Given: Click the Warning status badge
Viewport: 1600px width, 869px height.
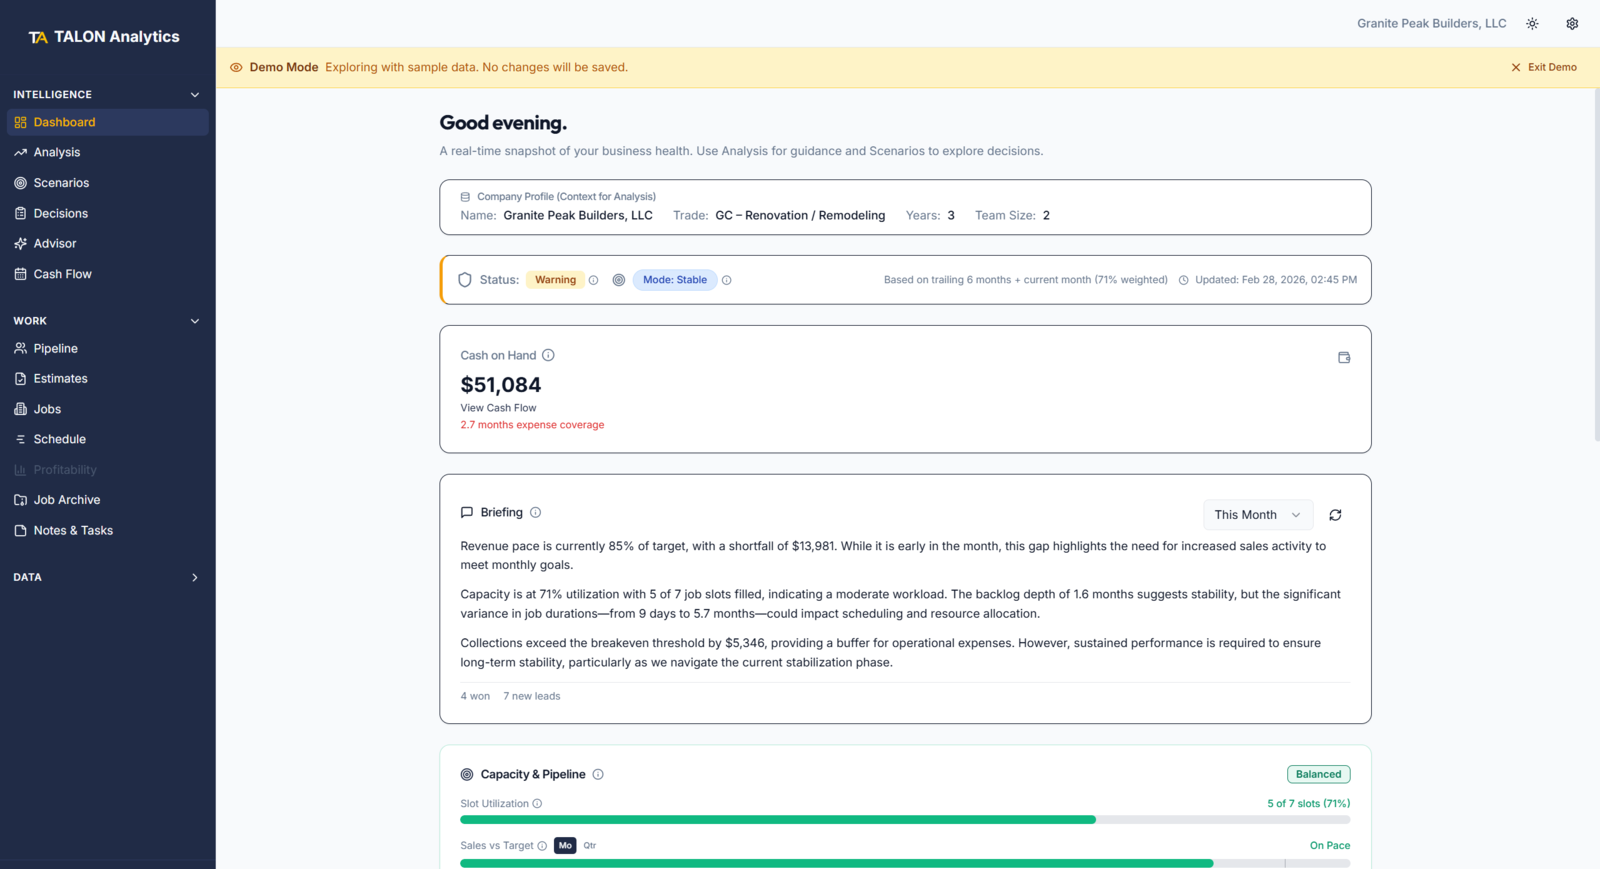Looking at the screenshot, I should 555,280.
